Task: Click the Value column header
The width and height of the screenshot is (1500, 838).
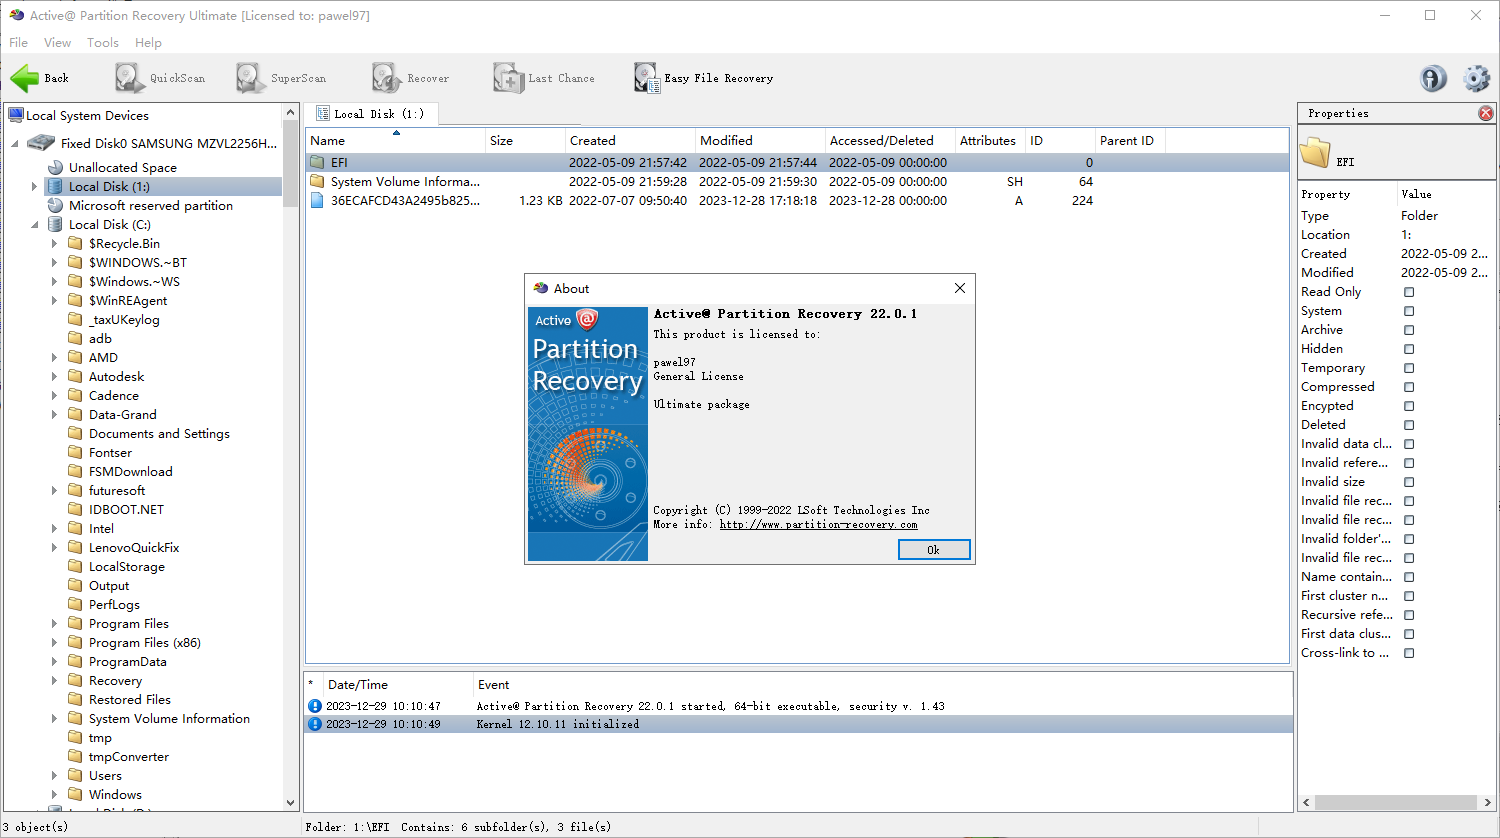Action: (1445, 194)
